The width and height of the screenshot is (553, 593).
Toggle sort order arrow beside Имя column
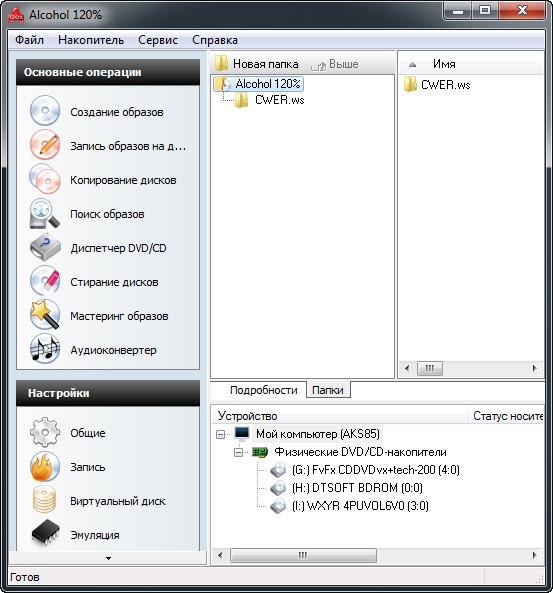pyautogui.click(x=412, y=65)
